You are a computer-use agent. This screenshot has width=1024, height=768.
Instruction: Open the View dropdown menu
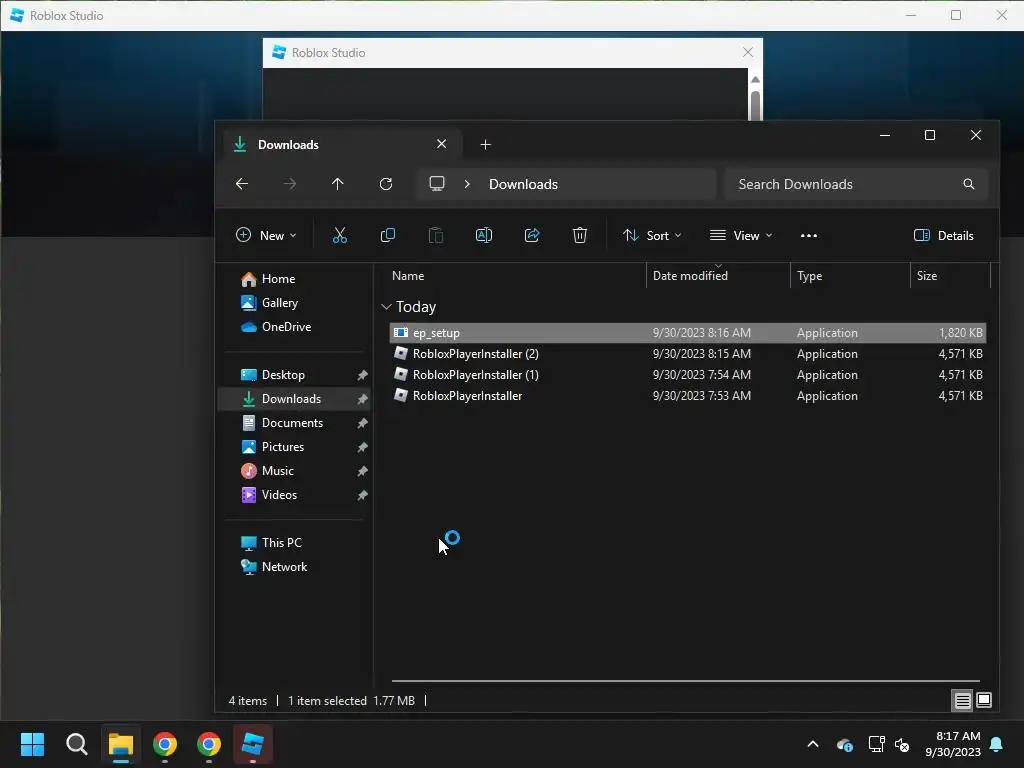pos(741,236)
